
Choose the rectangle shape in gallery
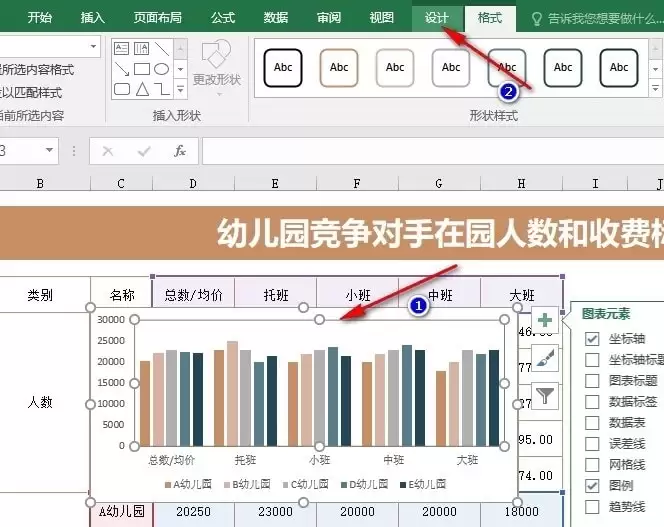[x=142, y=69]
